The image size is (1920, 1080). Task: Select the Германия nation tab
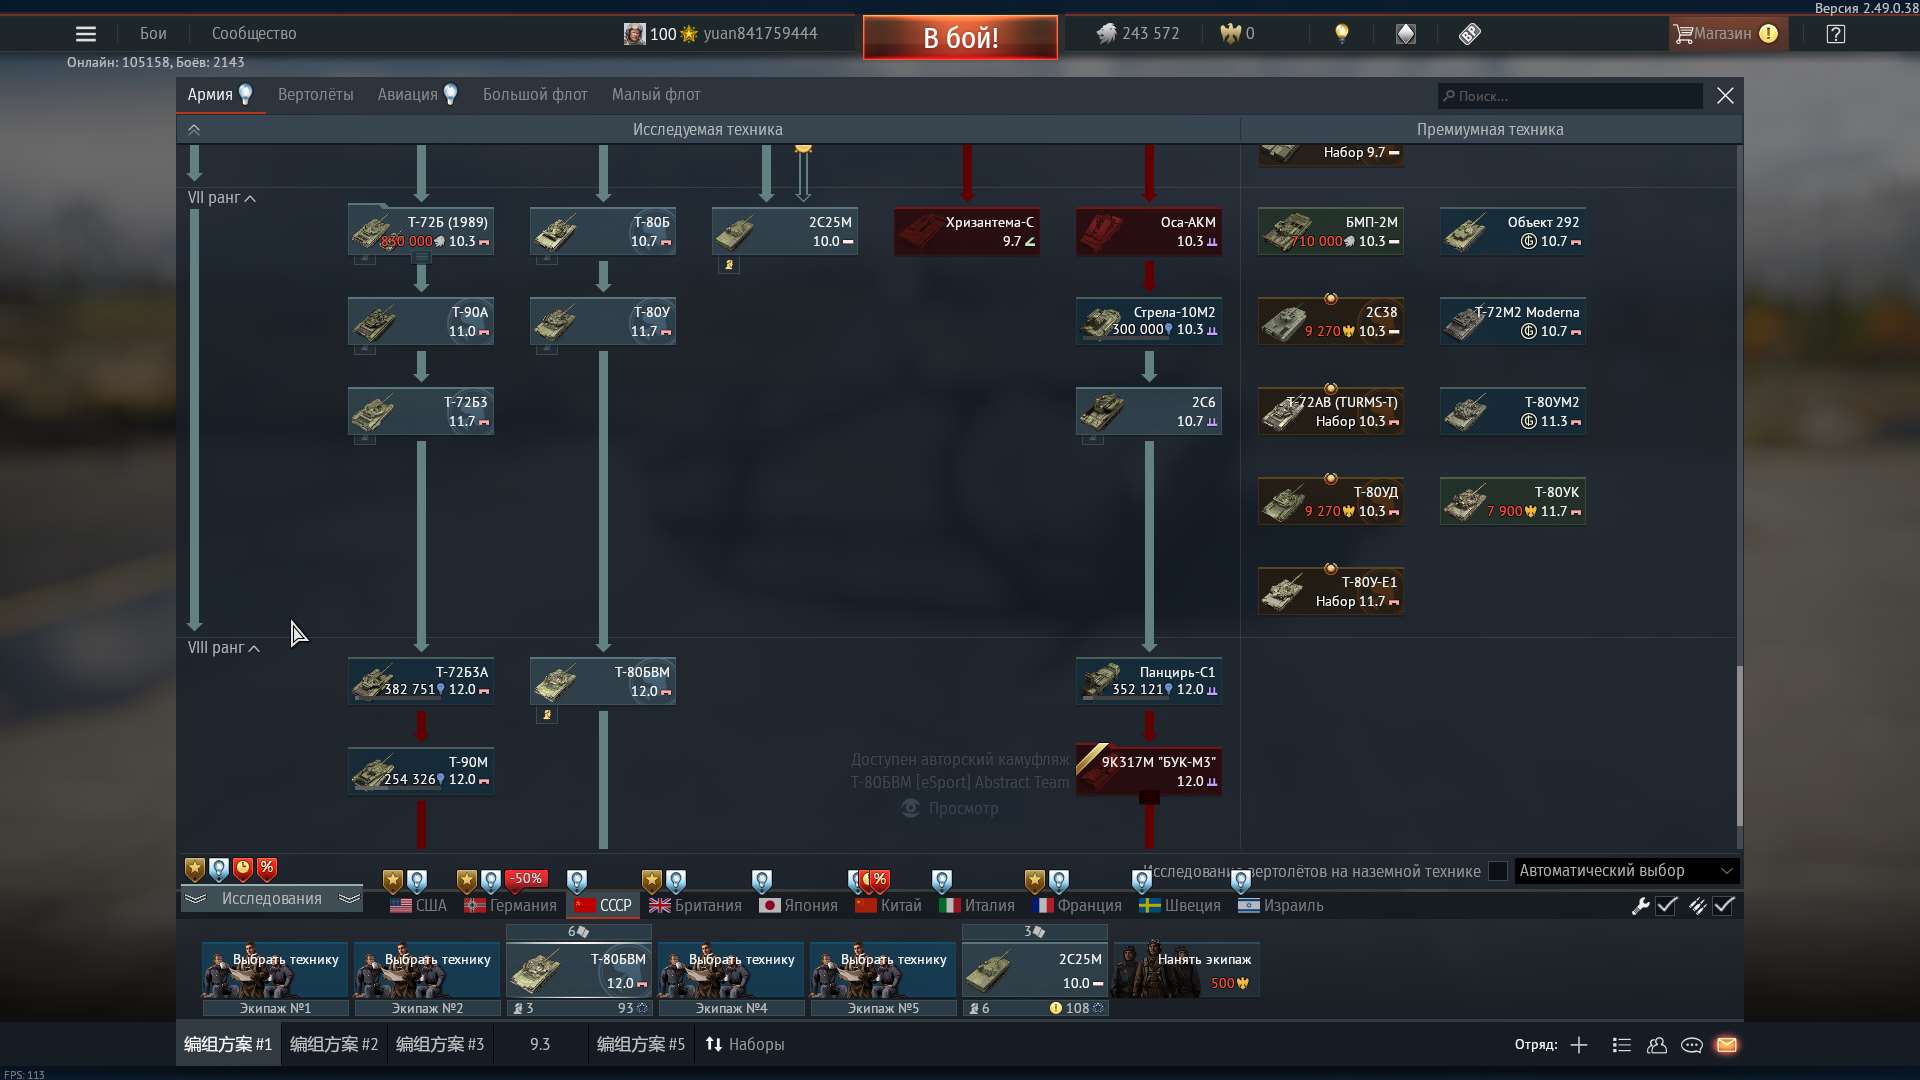[x=511, y=906]
